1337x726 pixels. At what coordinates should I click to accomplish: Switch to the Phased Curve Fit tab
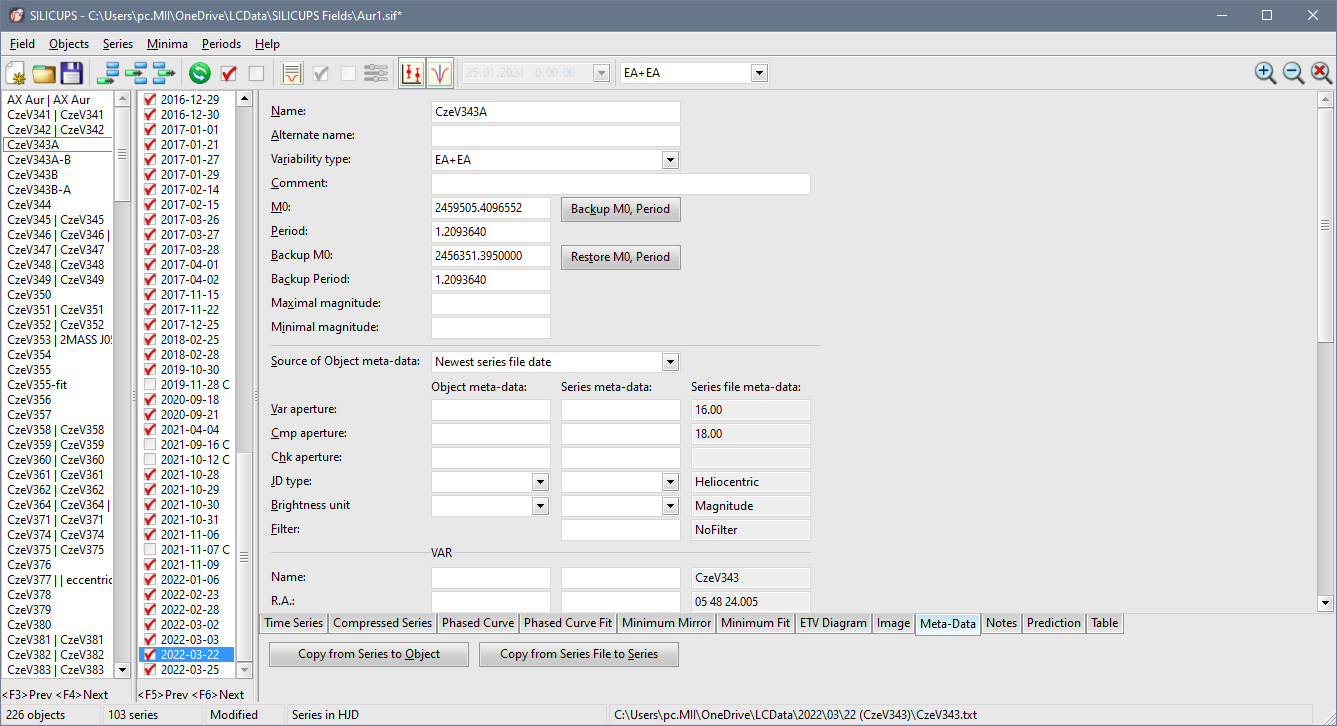click(x=568, y=623)
